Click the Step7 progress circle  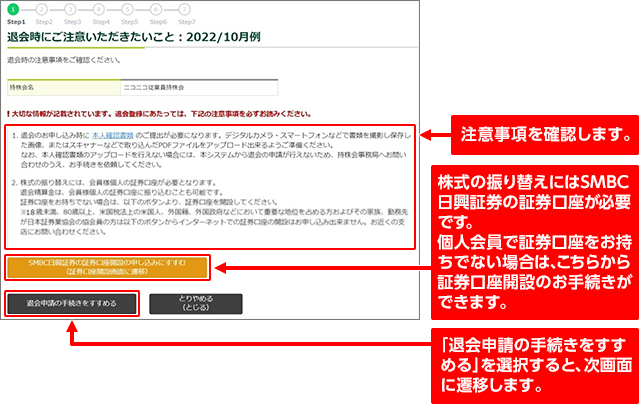click(x=184, y=9)
